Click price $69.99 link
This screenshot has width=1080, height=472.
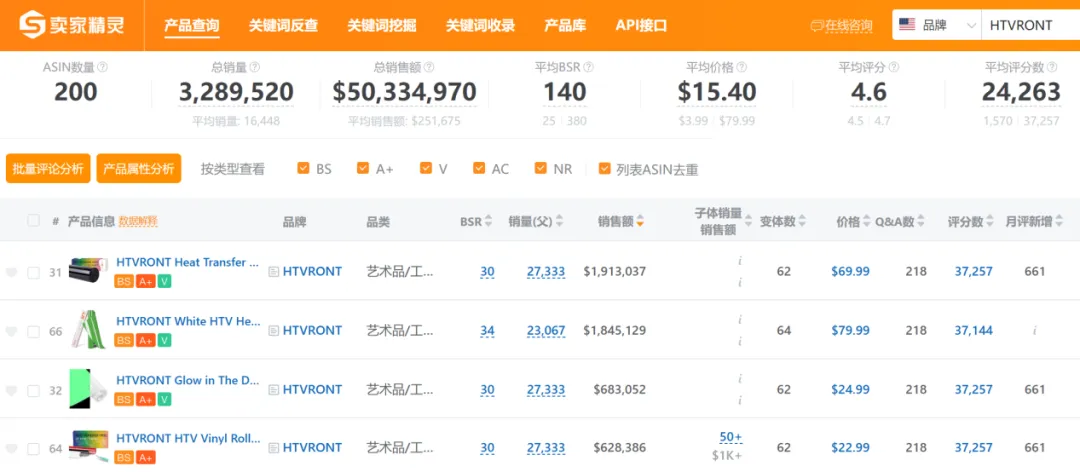click(850, 271)
